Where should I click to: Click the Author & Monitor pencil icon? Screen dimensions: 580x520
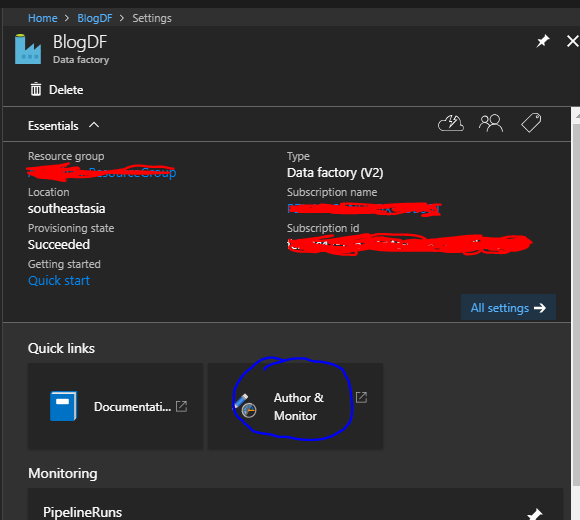coord(245,406)
